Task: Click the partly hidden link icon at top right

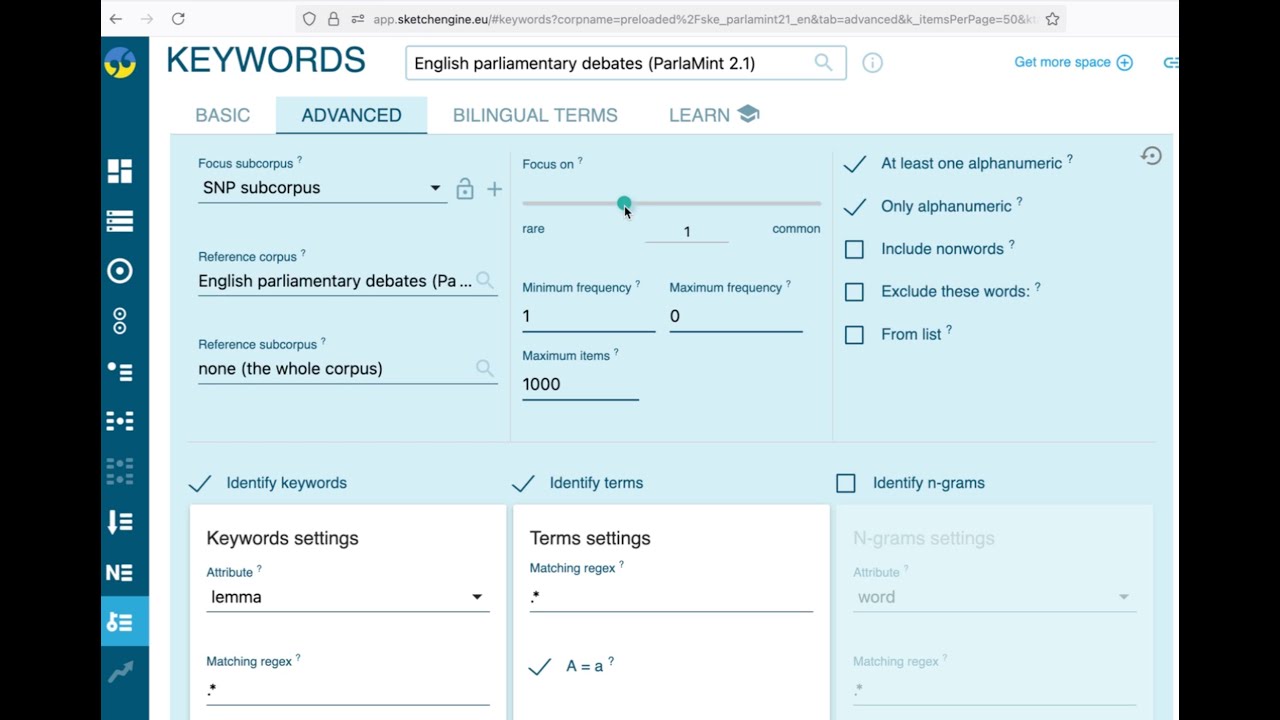Action: tap(1171, 63)
